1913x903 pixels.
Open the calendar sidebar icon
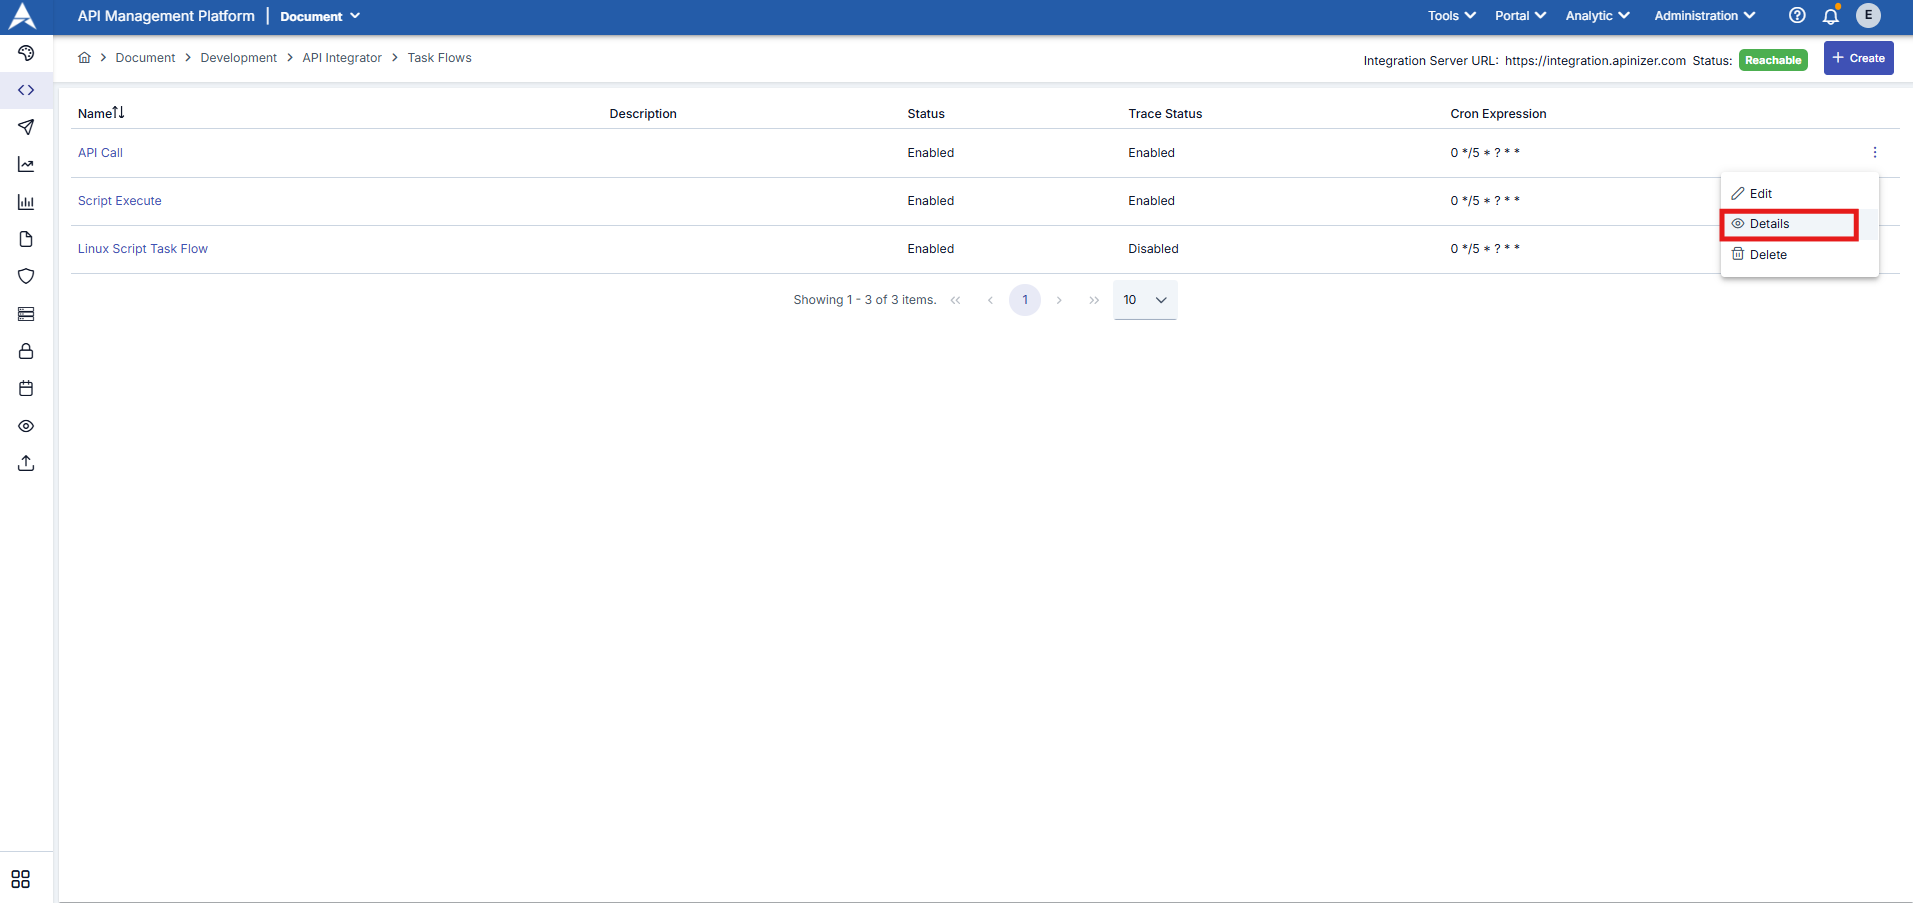[x=26, y=388]
